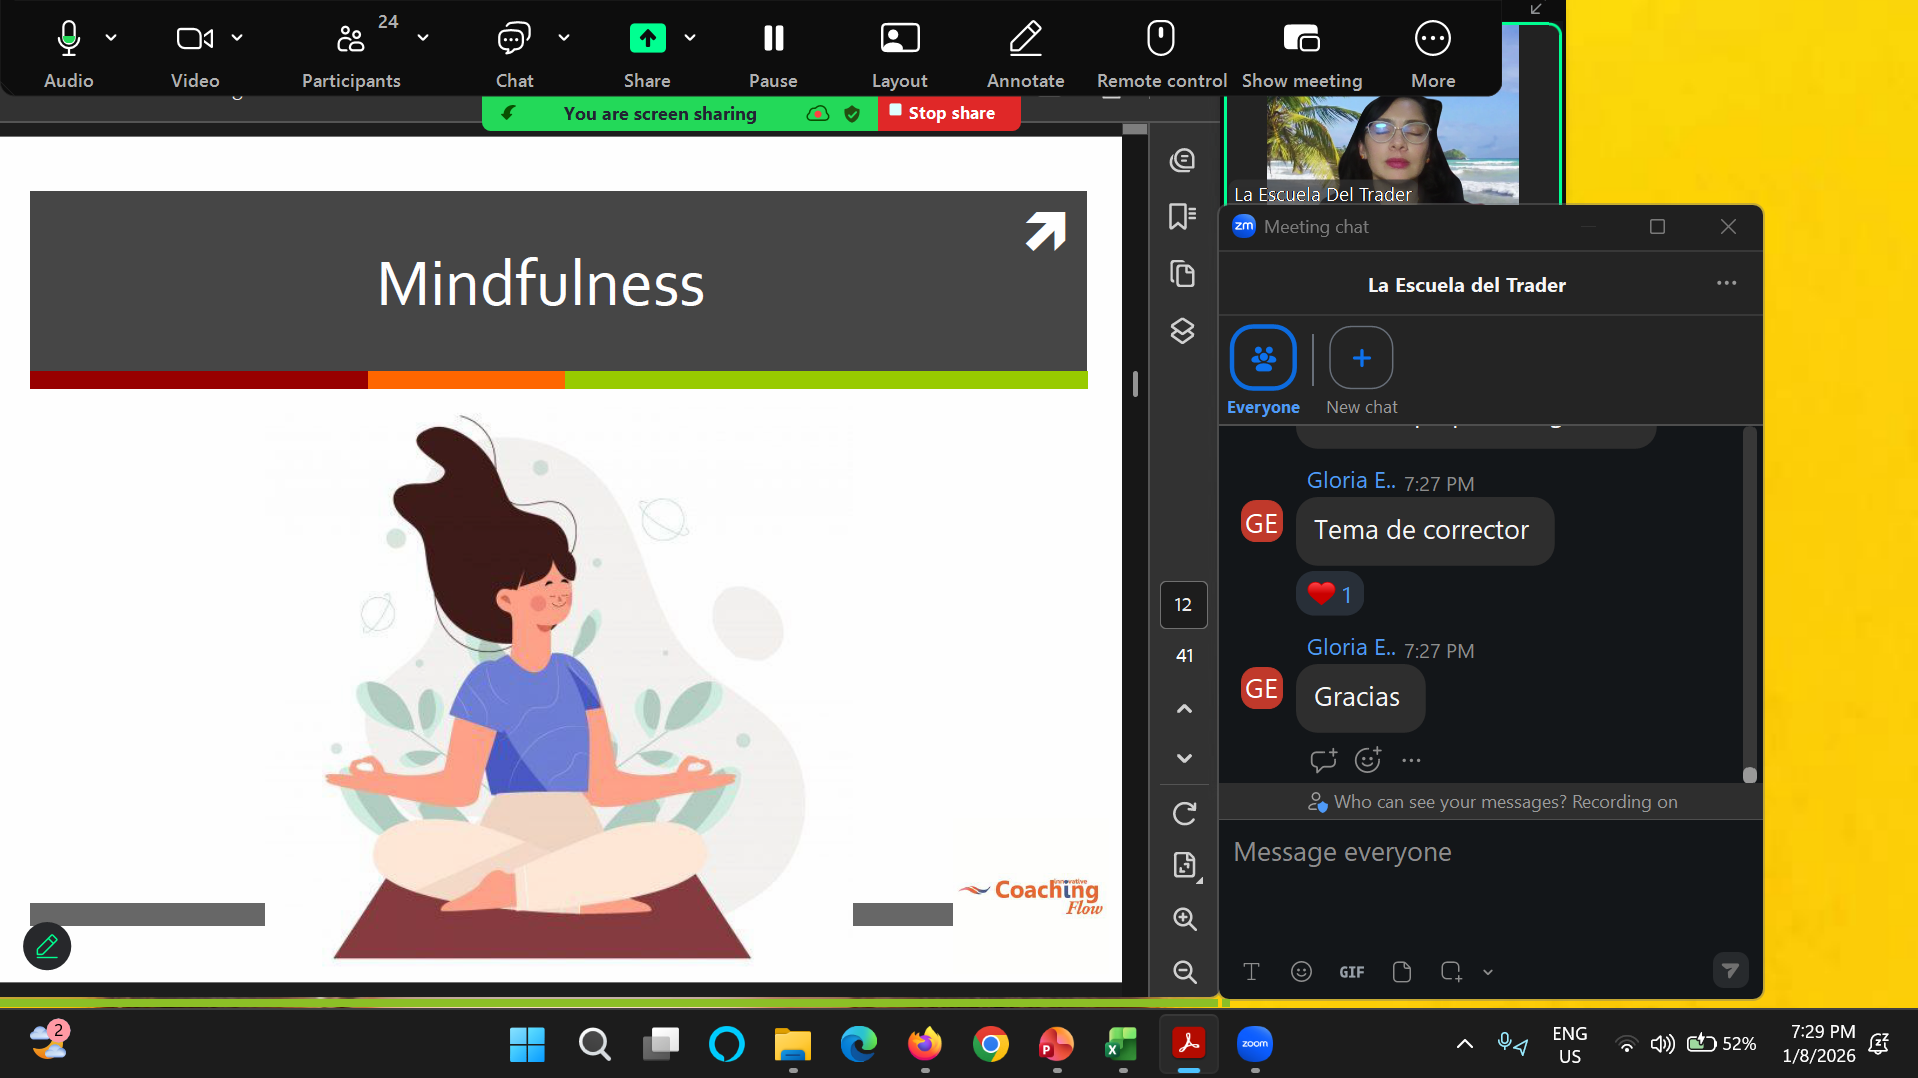Select the Everyone chat tab
This screenshot has width=1918, height=1078.
point(1262,358)
